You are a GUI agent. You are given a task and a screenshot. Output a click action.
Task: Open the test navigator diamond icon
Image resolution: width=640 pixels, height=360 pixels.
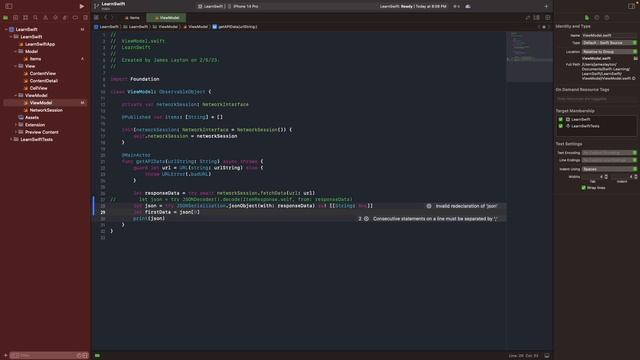tap(55, 18)
